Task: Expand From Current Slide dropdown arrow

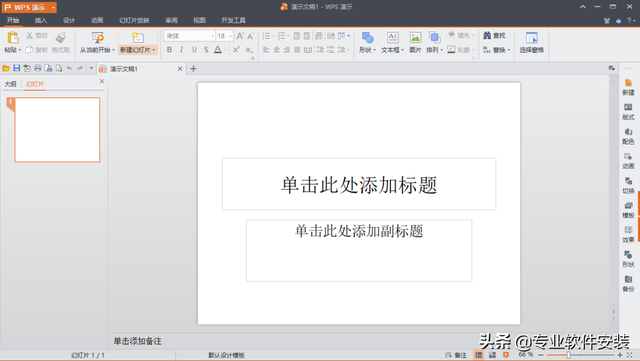Action: tap(113, 50)
